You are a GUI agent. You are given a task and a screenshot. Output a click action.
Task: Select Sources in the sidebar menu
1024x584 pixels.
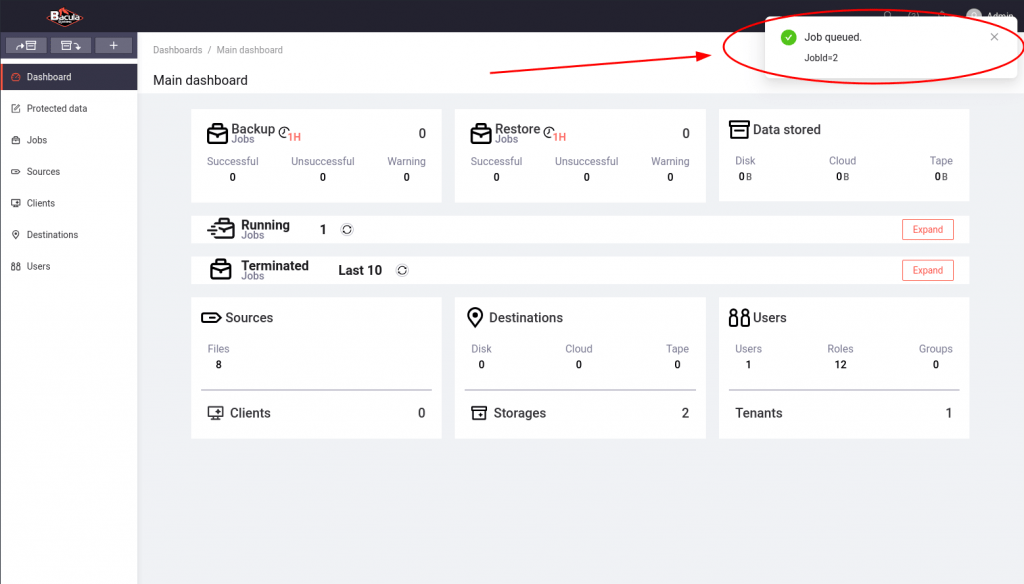pos(43,172)
